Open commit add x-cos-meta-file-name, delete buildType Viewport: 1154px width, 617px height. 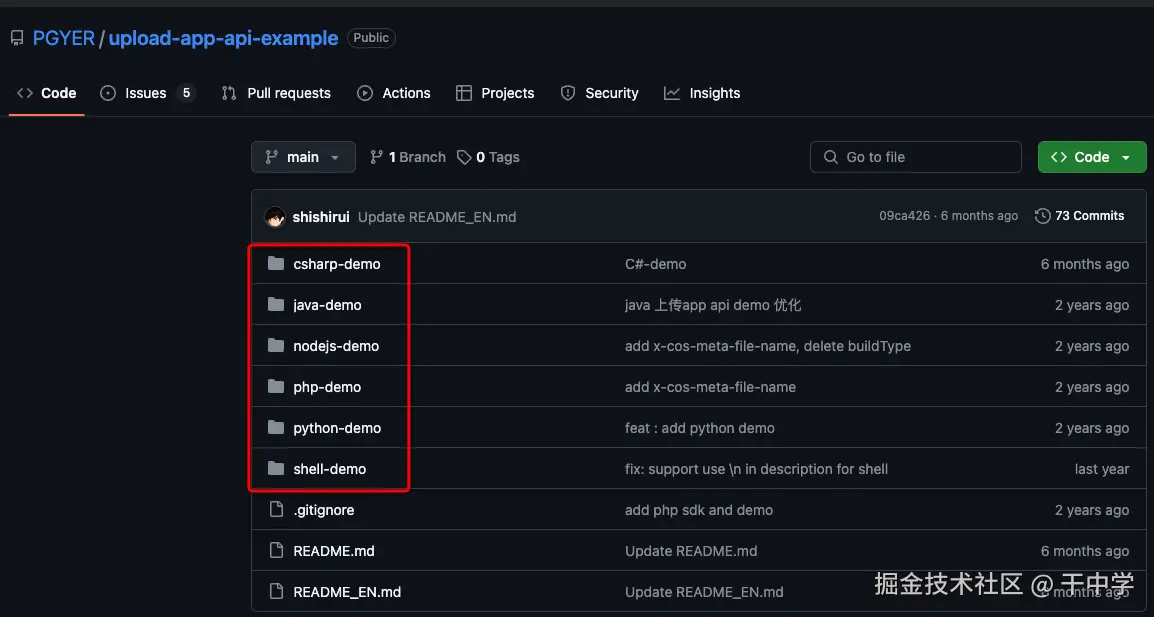(x=768, y=346)
